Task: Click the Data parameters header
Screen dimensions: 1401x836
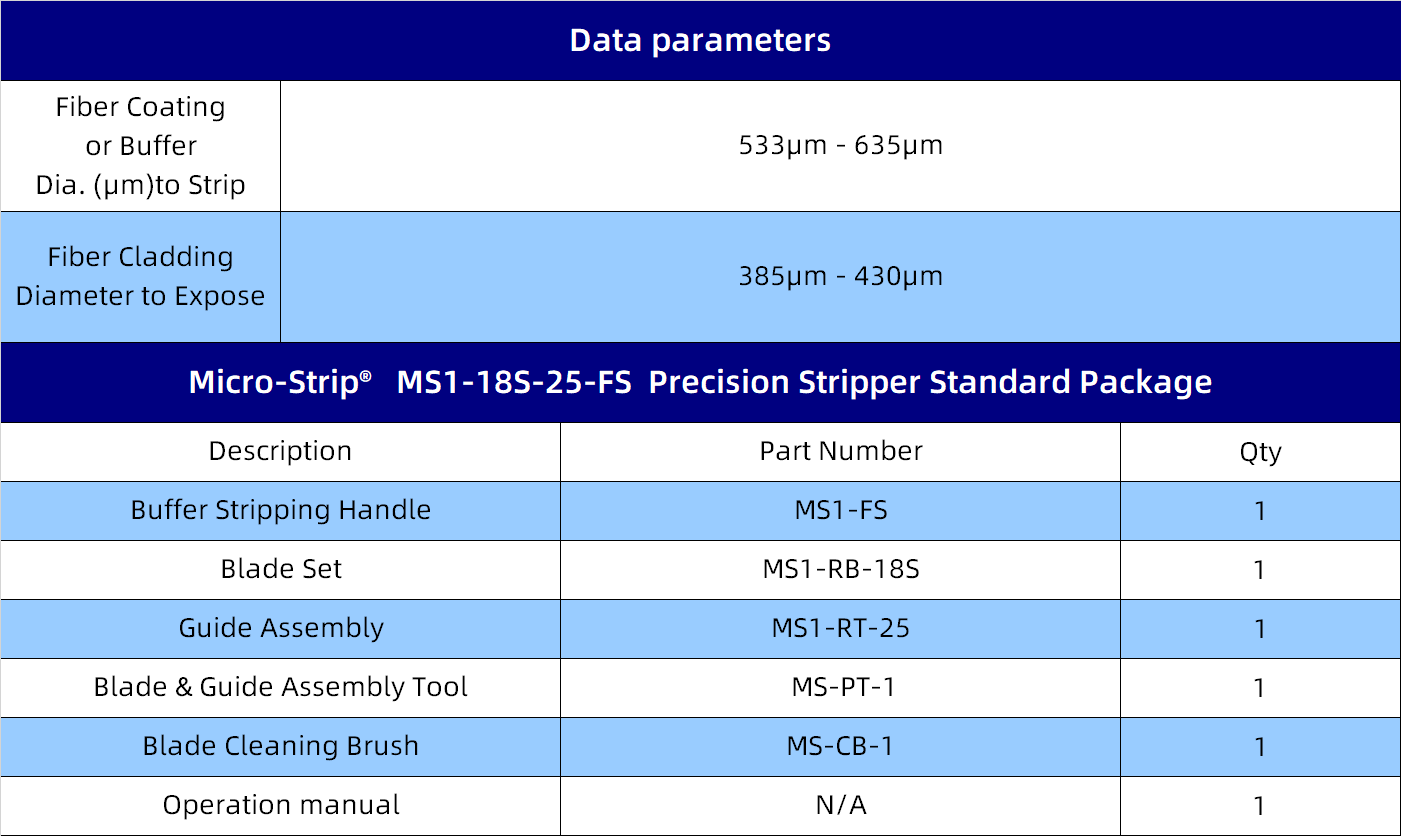Action: (x=700, y=41)
